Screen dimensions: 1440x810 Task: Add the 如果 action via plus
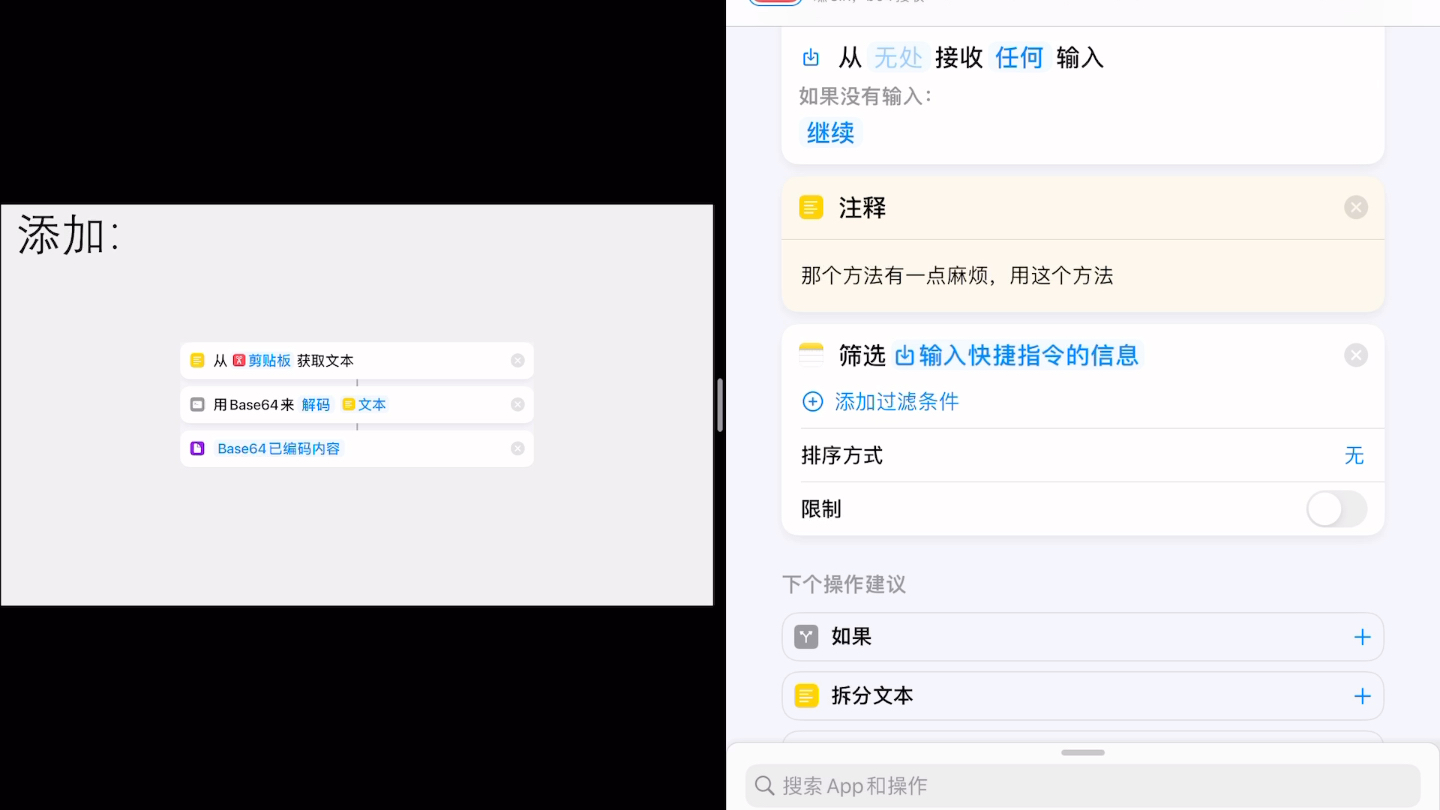1362,637
